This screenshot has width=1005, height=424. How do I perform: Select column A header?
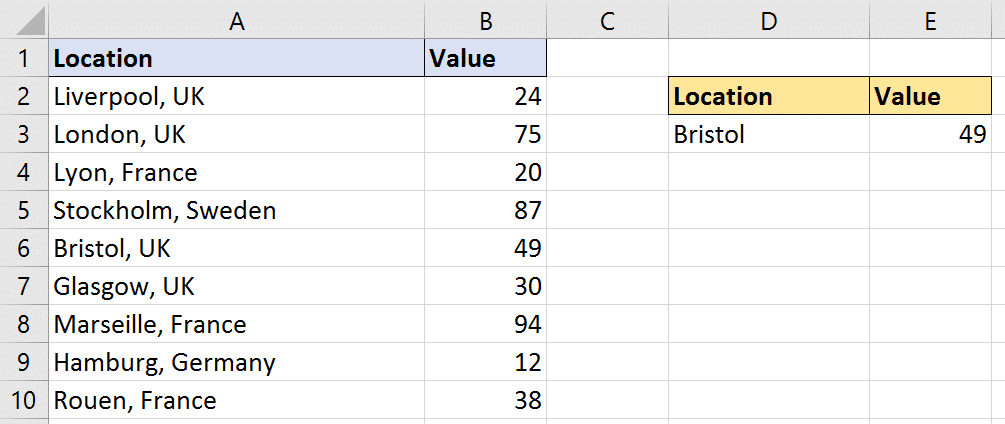pyautogui.click(x=237, y=21)
